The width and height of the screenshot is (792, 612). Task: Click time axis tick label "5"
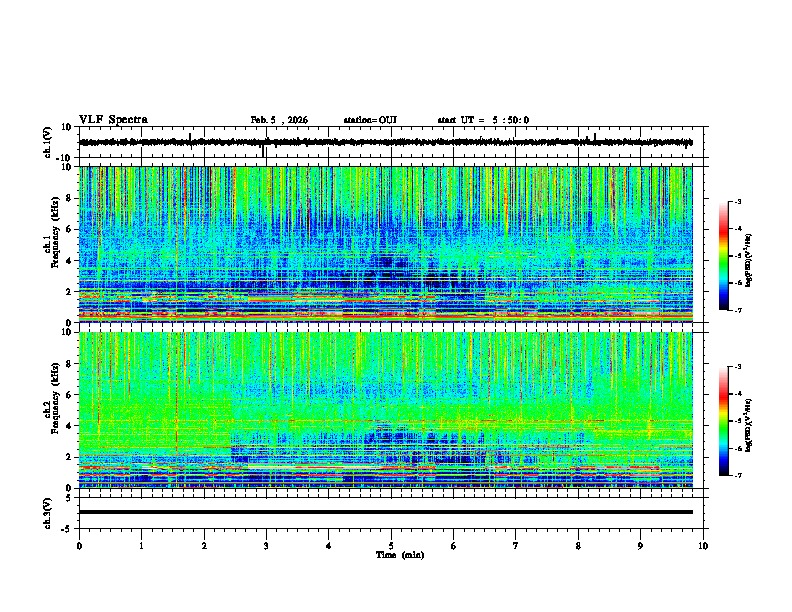391,546
